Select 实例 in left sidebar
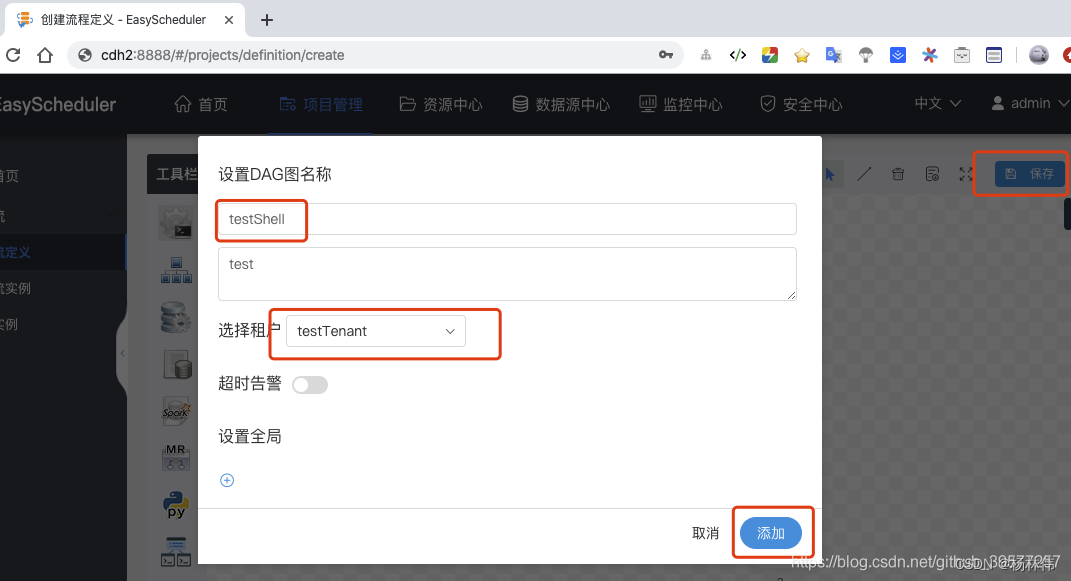Viewport: 1071px width, 581px height. click(8, 324)
